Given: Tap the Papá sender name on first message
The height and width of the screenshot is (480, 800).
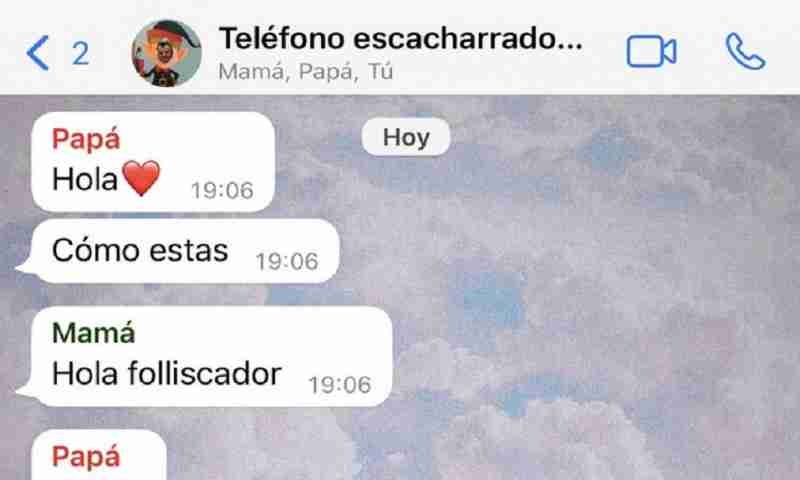Looking at the screenshot, I should click(86, 139).
